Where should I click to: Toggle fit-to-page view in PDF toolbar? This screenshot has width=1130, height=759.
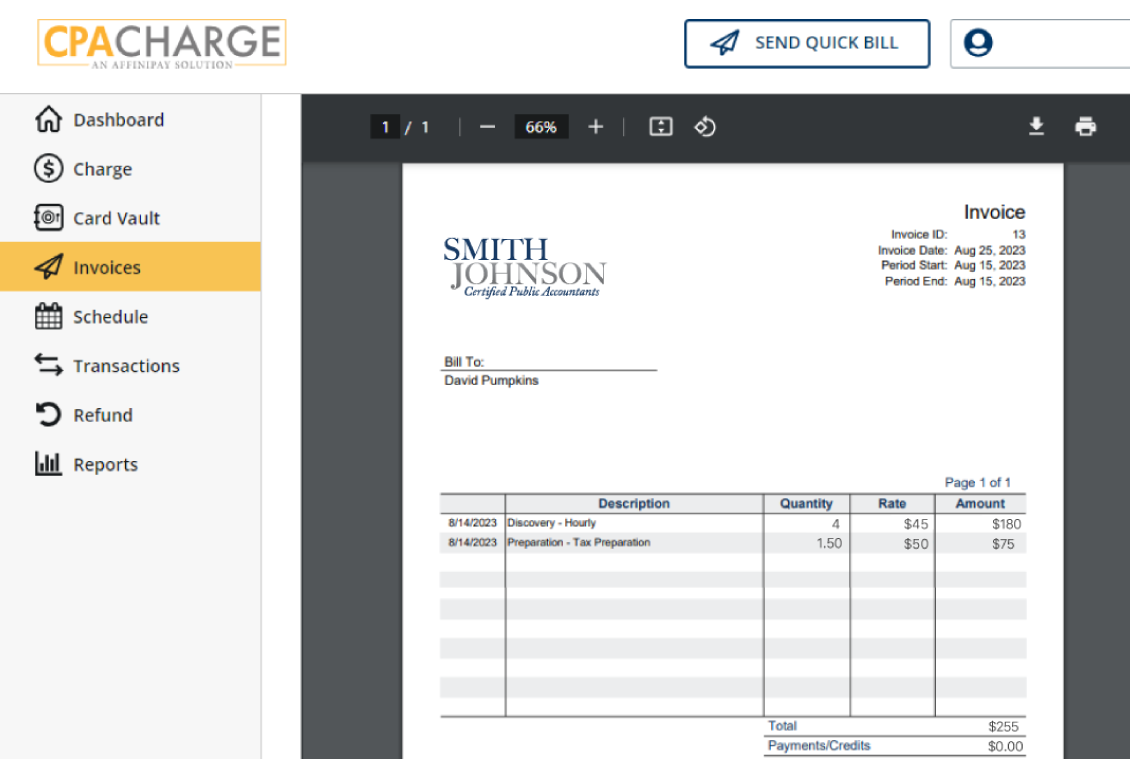point(661,127)
